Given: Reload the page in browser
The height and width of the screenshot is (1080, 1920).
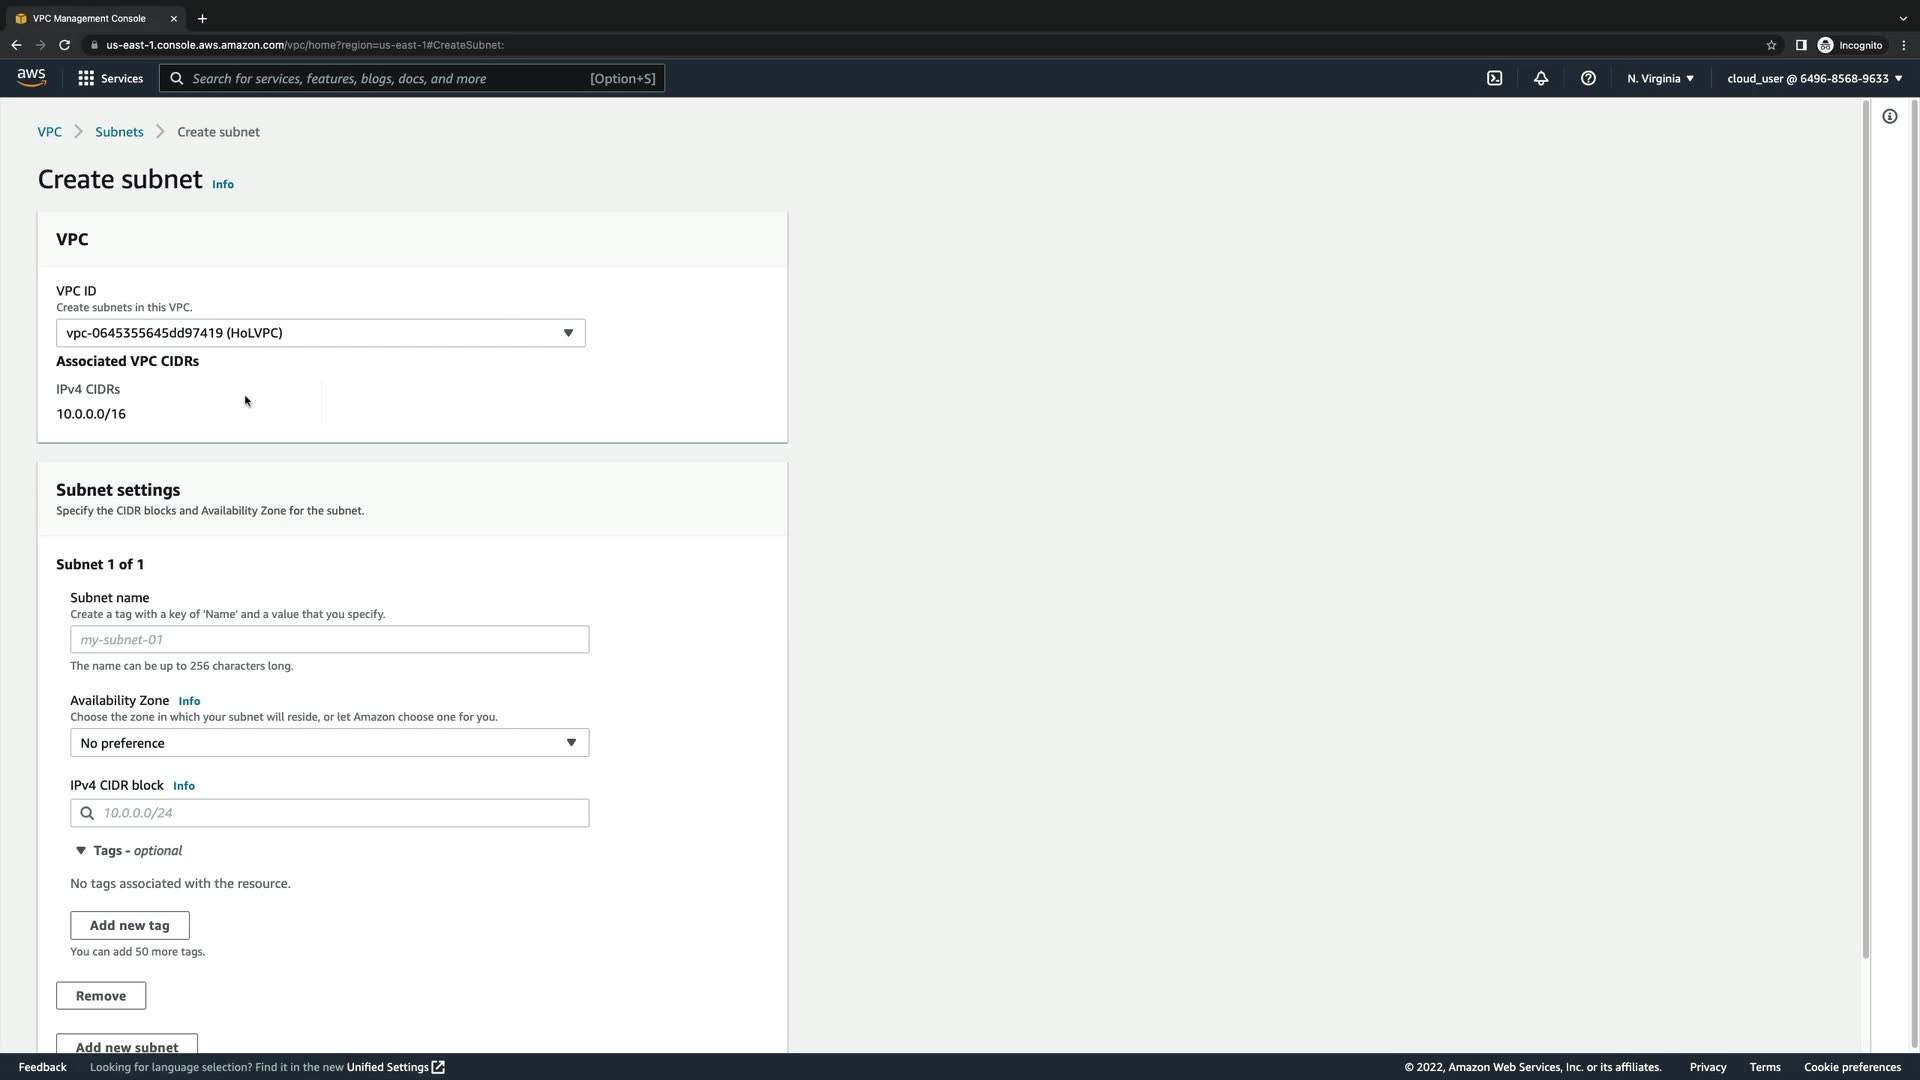Looking at the screenshot, I should [64, 45].
